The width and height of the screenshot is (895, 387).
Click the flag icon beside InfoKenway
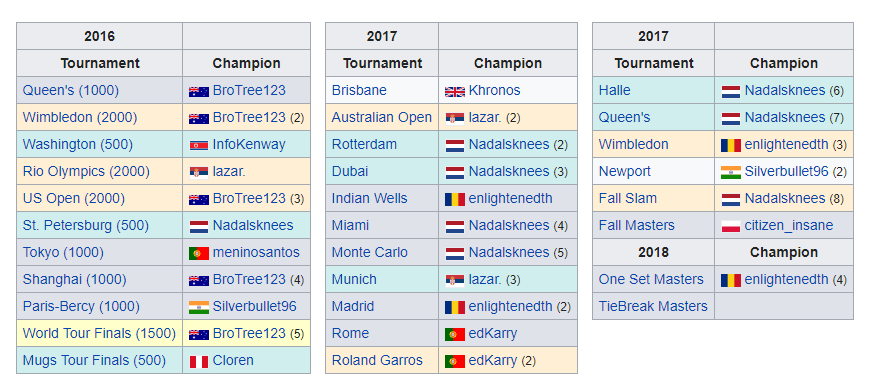pyautogui.click(x=199, y=146)
